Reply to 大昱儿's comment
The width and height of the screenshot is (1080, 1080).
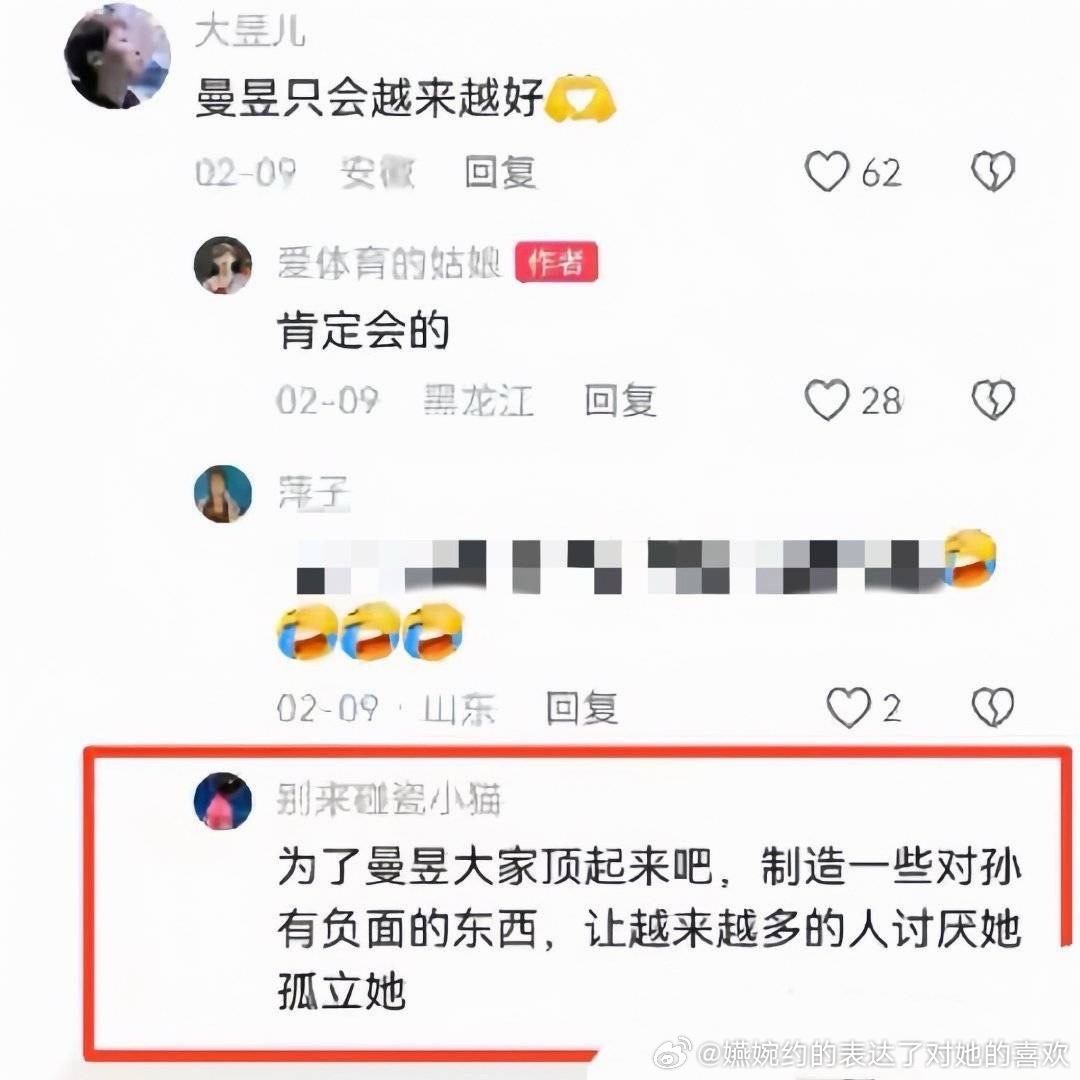[500, 172]
